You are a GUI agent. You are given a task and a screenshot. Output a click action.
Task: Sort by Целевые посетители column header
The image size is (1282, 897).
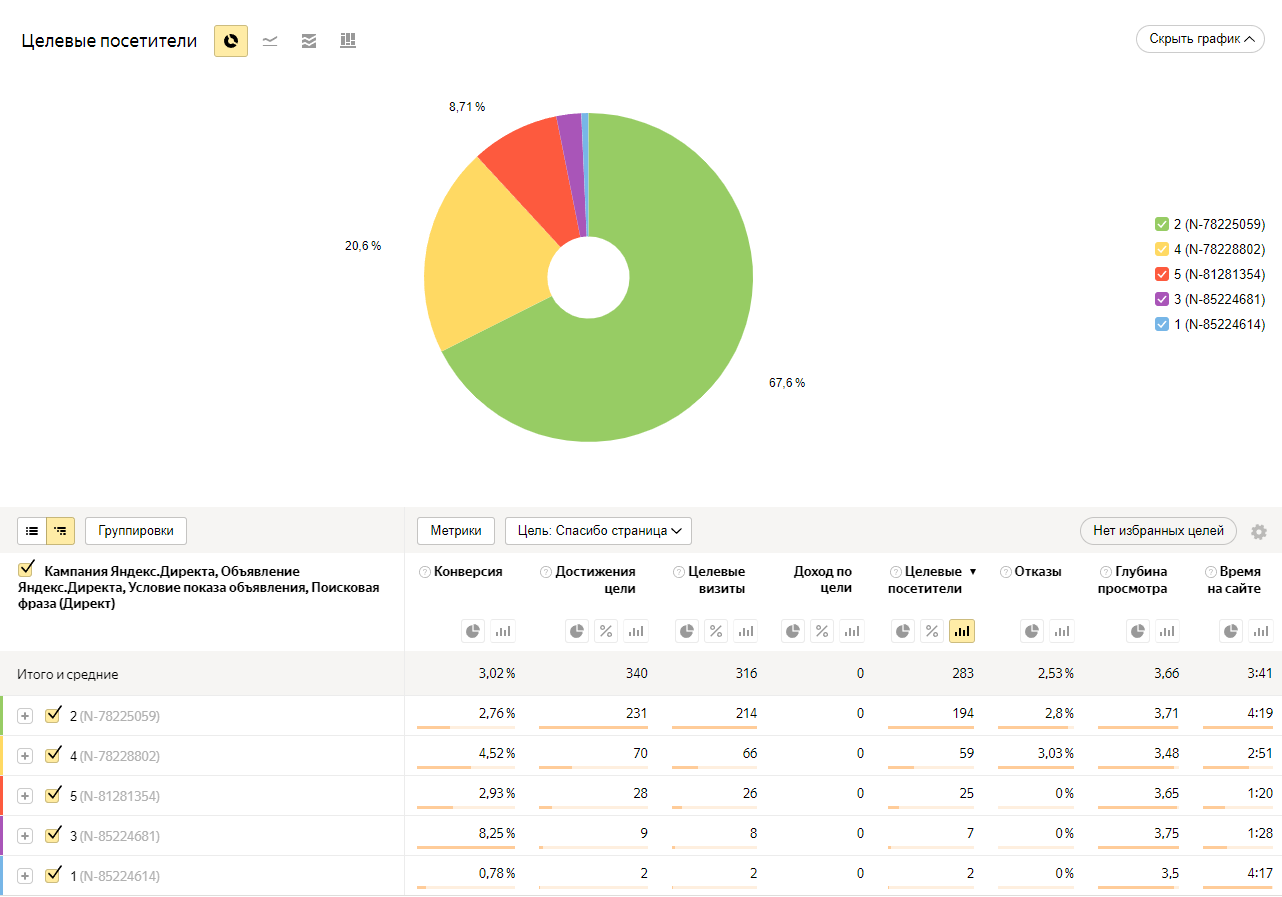click(925, 580)
